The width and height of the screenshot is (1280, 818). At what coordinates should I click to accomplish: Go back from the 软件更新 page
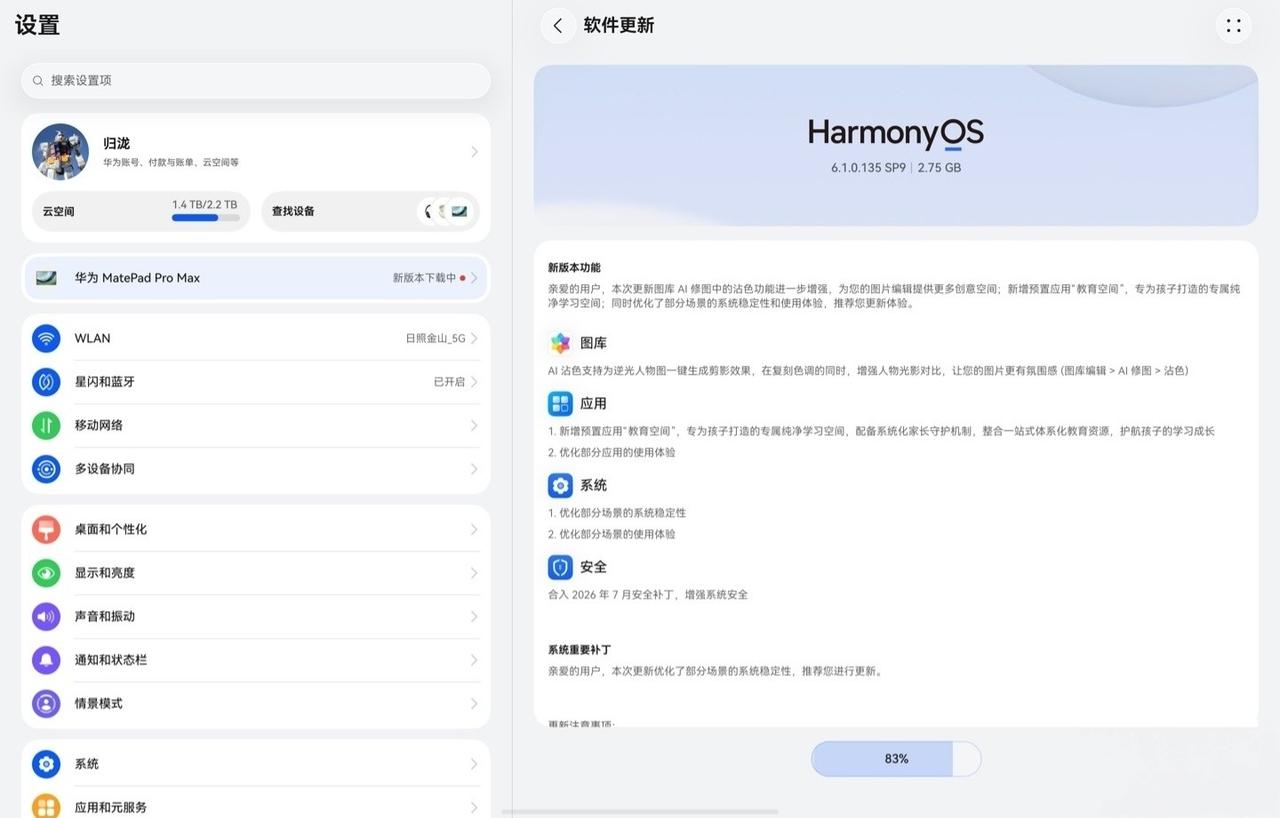[x=558, y=26]
